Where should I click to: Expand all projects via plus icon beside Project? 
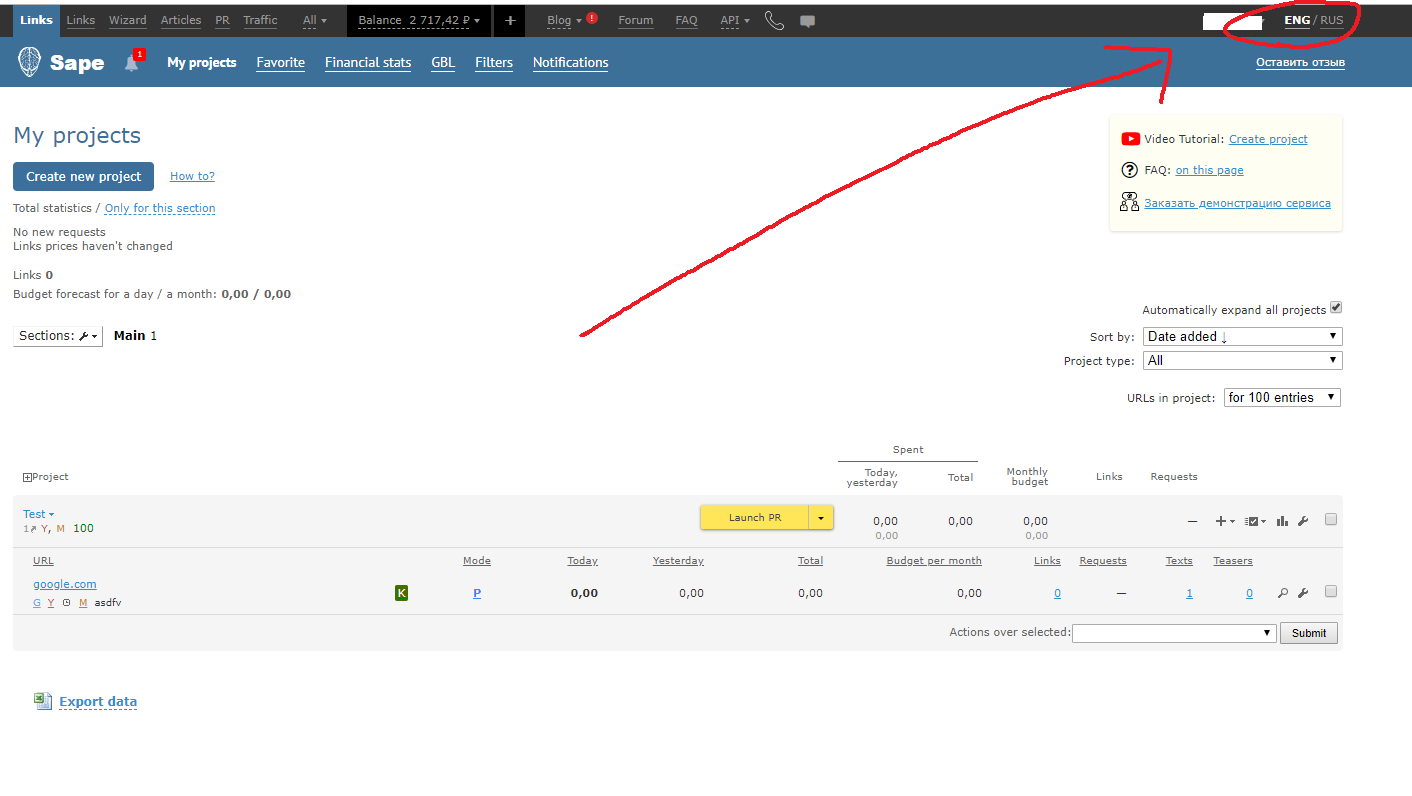27,477
